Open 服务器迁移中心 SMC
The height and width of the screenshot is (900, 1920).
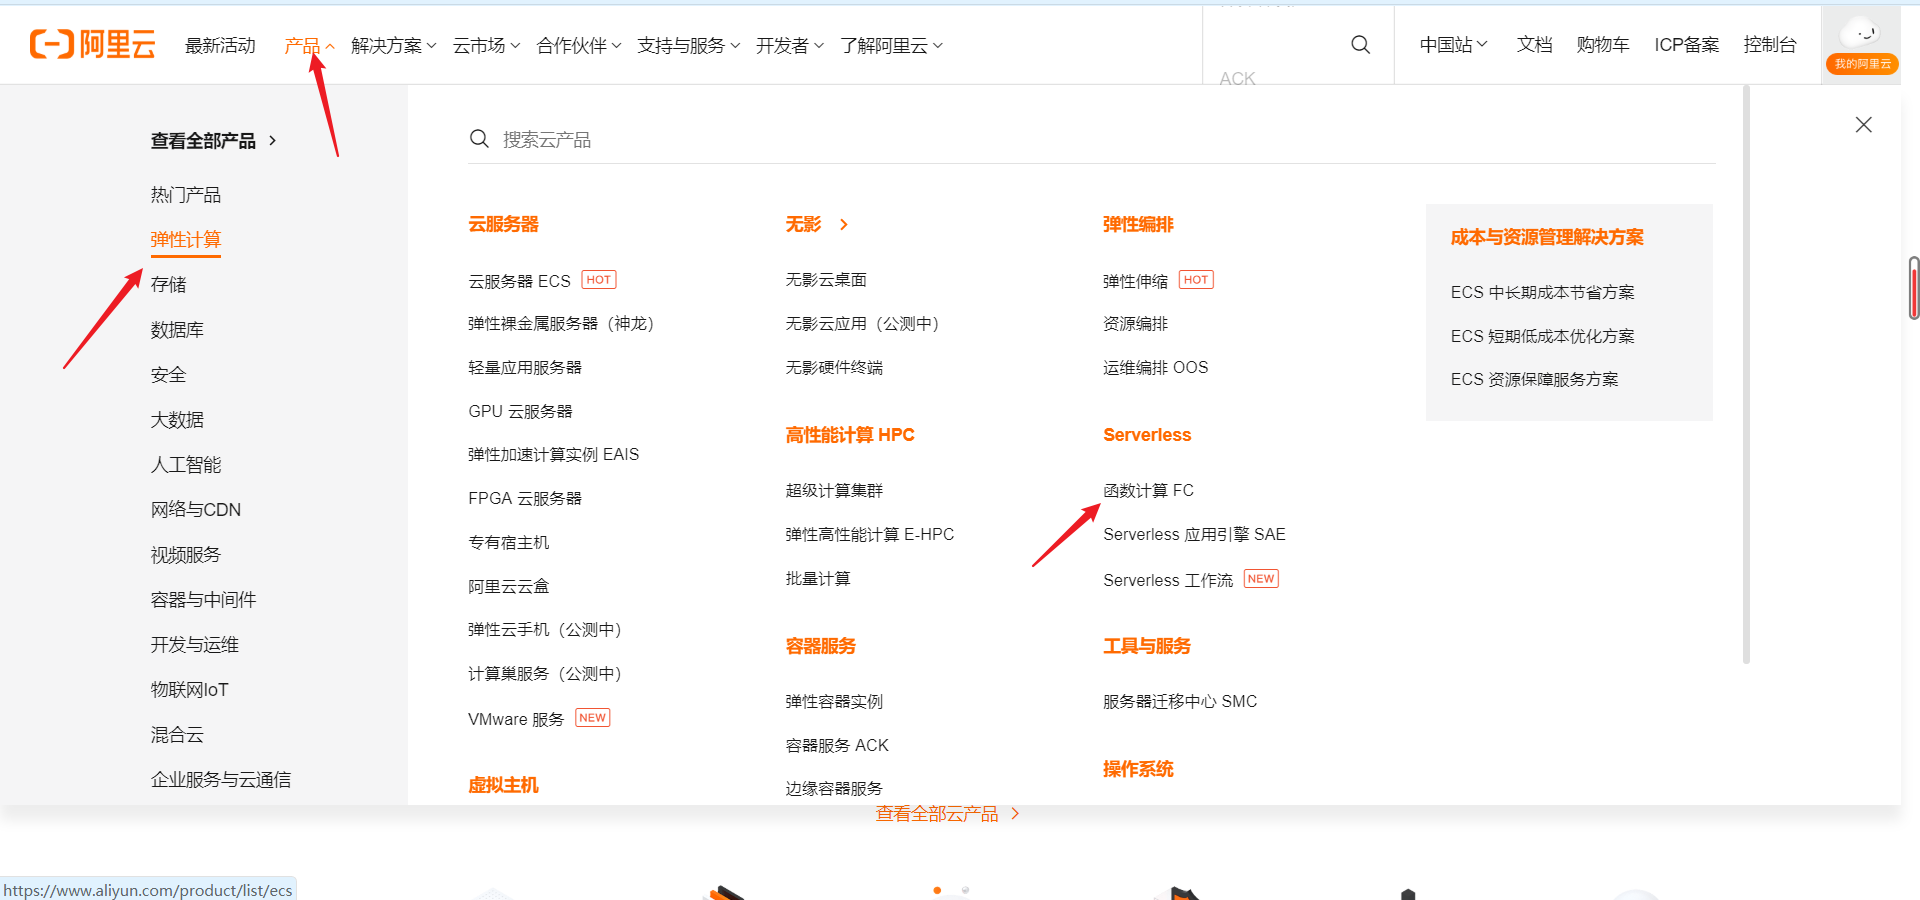(x=1180, y=702)
